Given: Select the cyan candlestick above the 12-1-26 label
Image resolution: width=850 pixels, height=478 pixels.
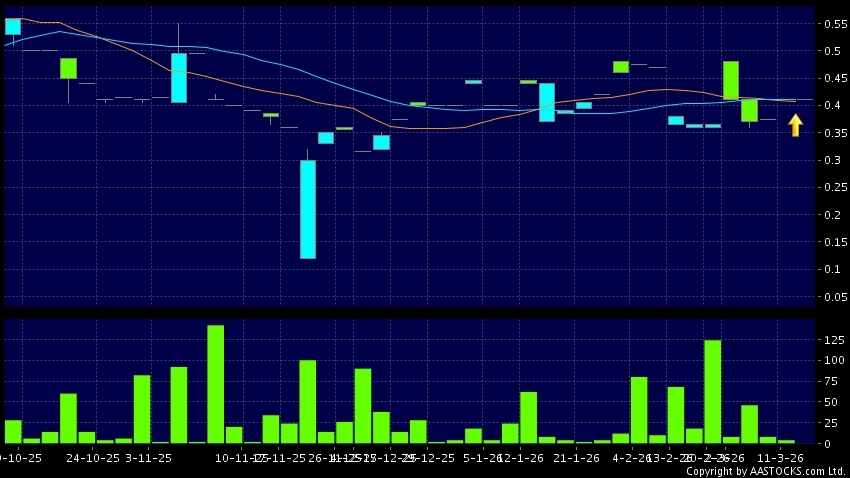Looking at the screenshot, I should 547,102.
